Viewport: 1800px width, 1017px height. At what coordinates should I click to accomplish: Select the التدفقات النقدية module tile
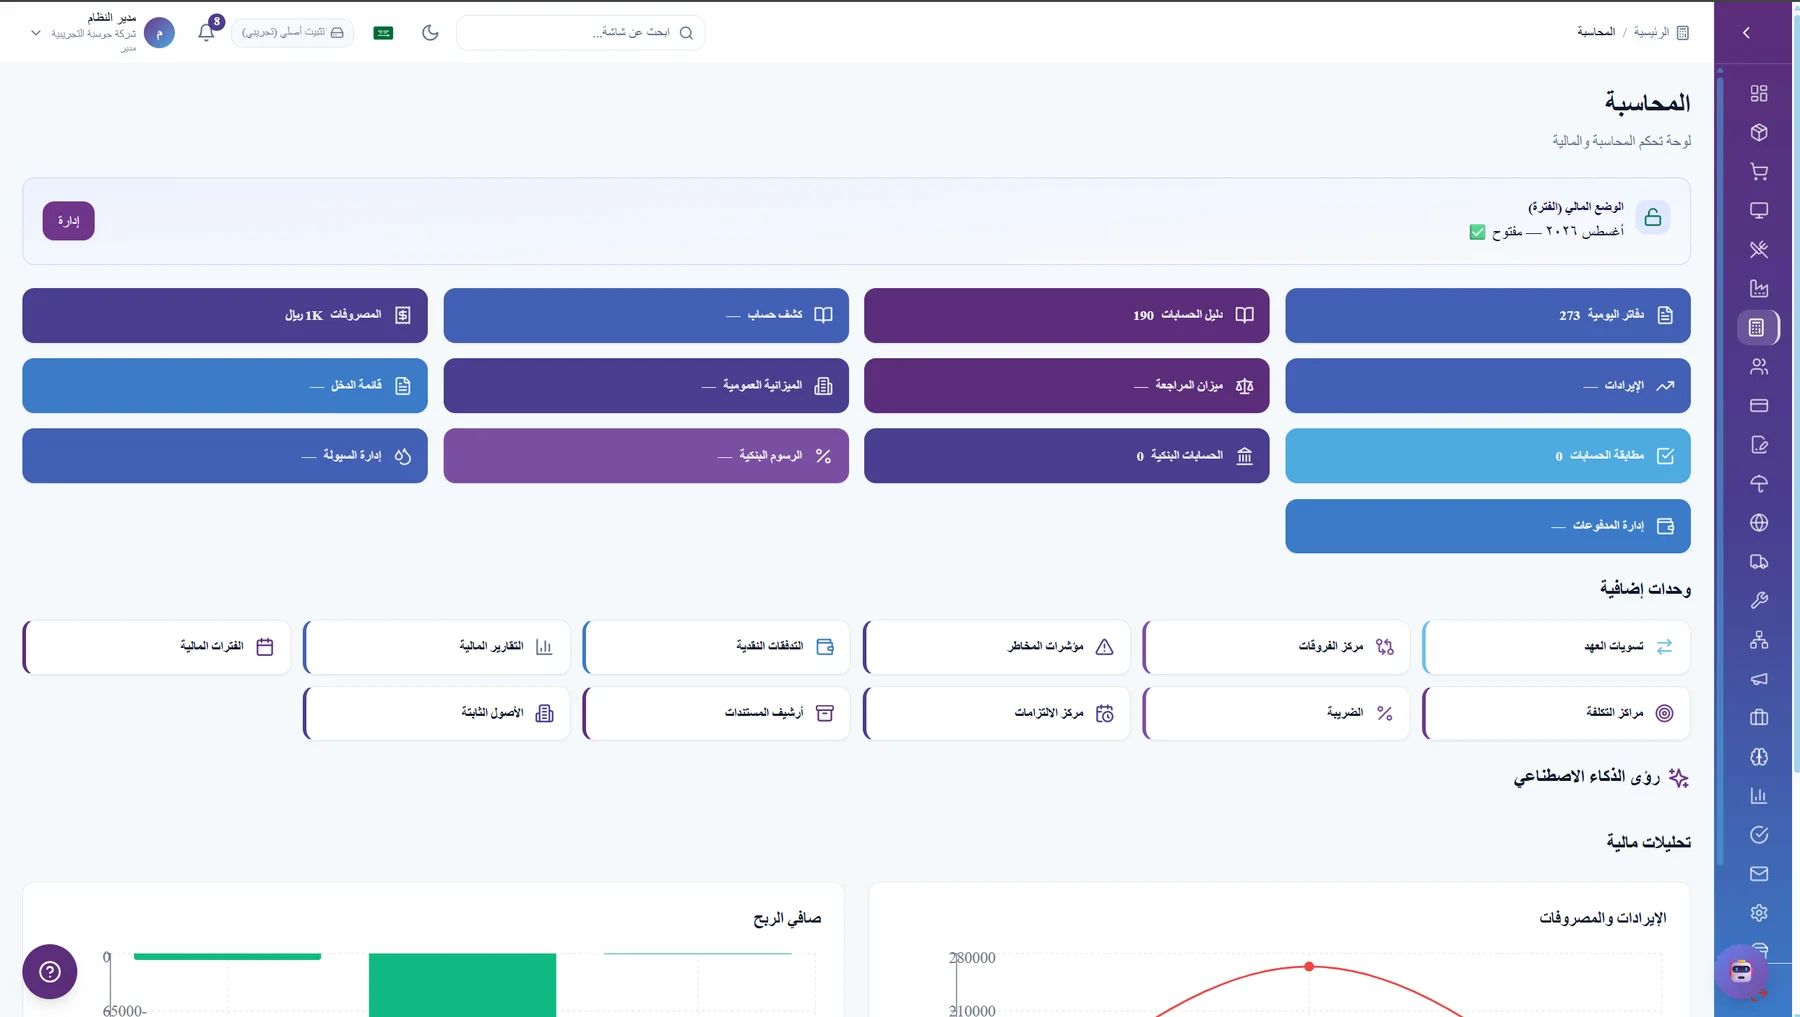point(716,646)
